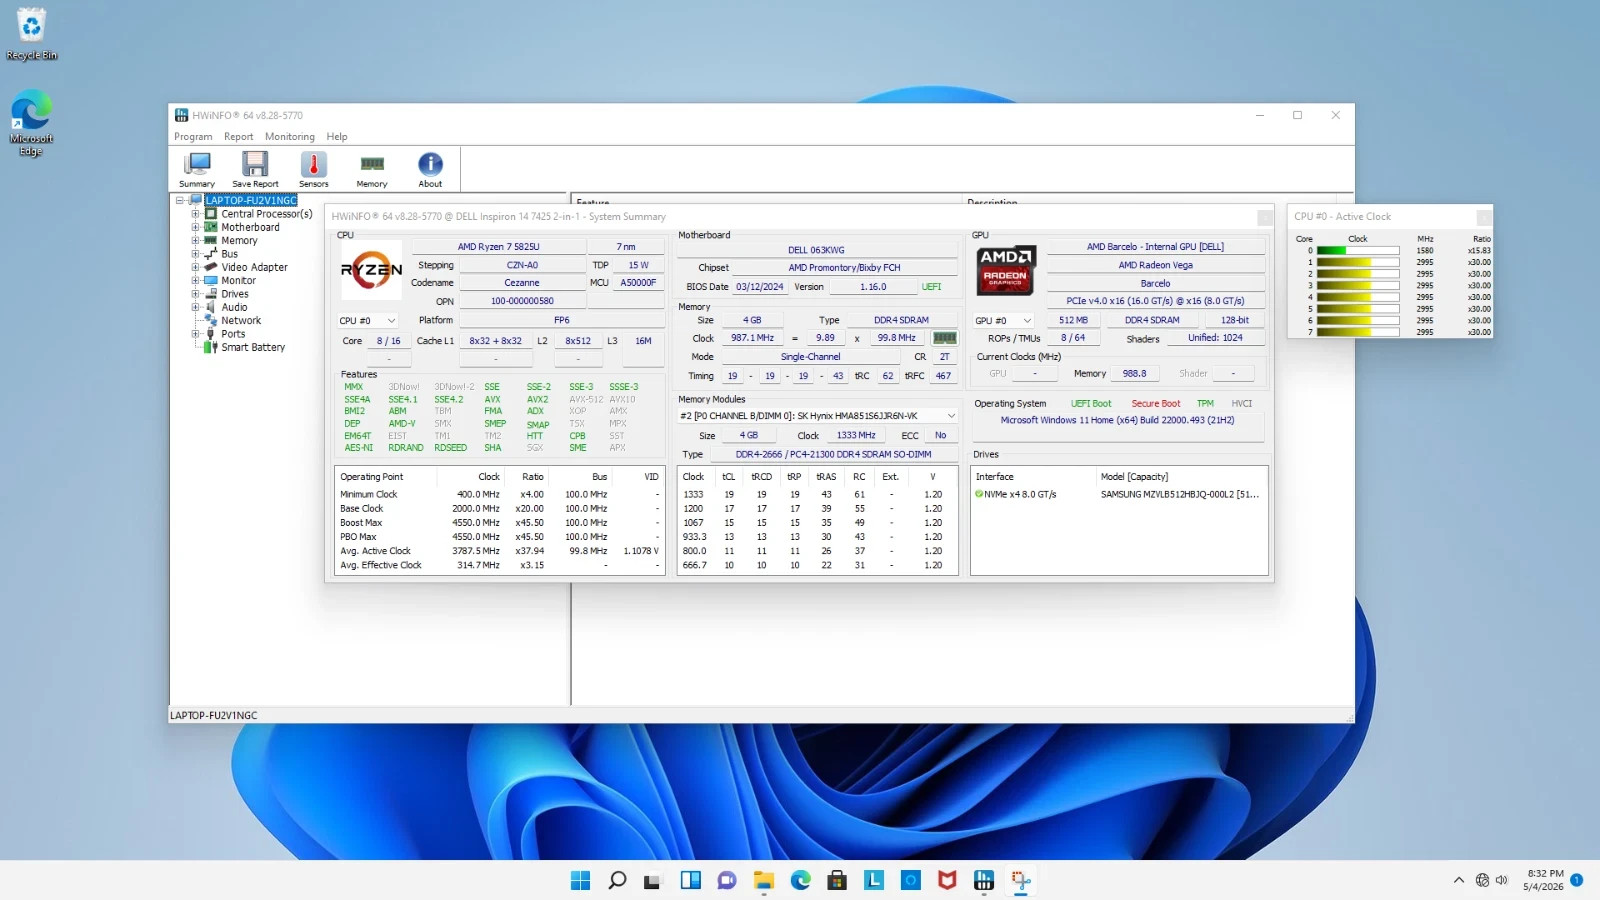Open the Recycle Bin desktop icon
This screenshot has width=1600, height=900.
32,35
